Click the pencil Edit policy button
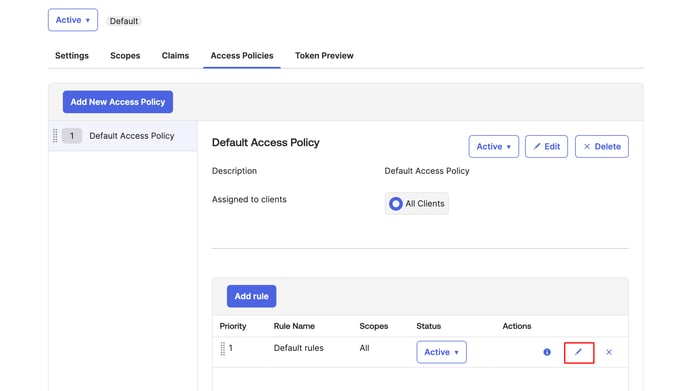The width and height of the screenshot is (688, 391). tap(546, 147)
